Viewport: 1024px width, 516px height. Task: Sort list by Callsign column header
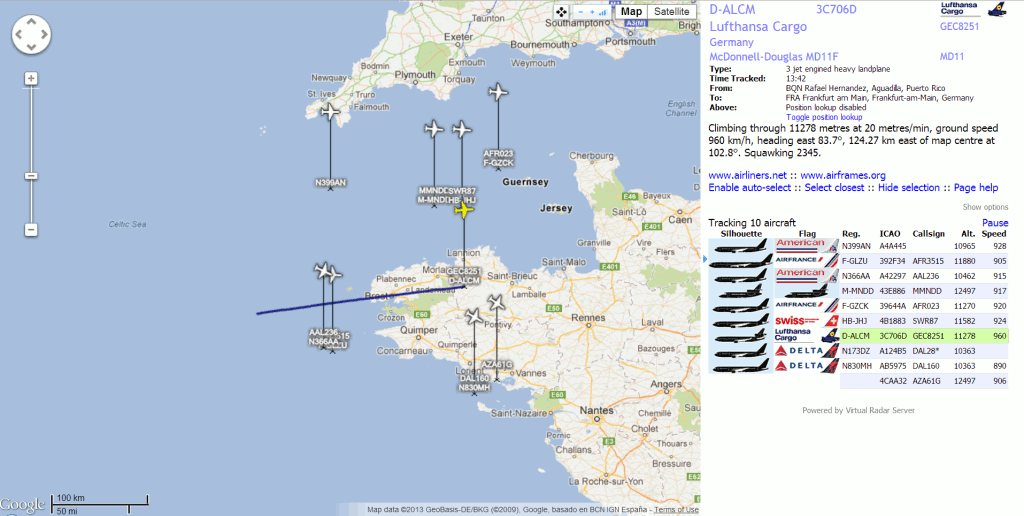click(x=928, y=233)
